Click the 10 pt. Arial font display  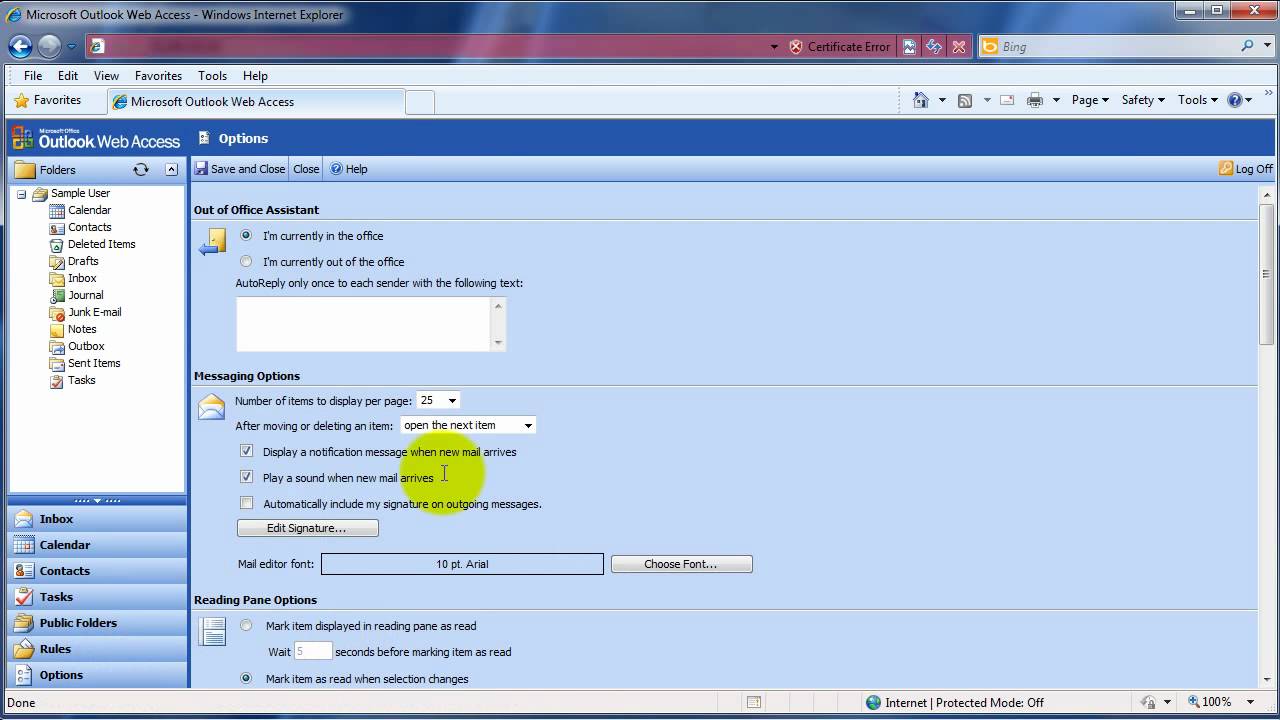(462, 564)
